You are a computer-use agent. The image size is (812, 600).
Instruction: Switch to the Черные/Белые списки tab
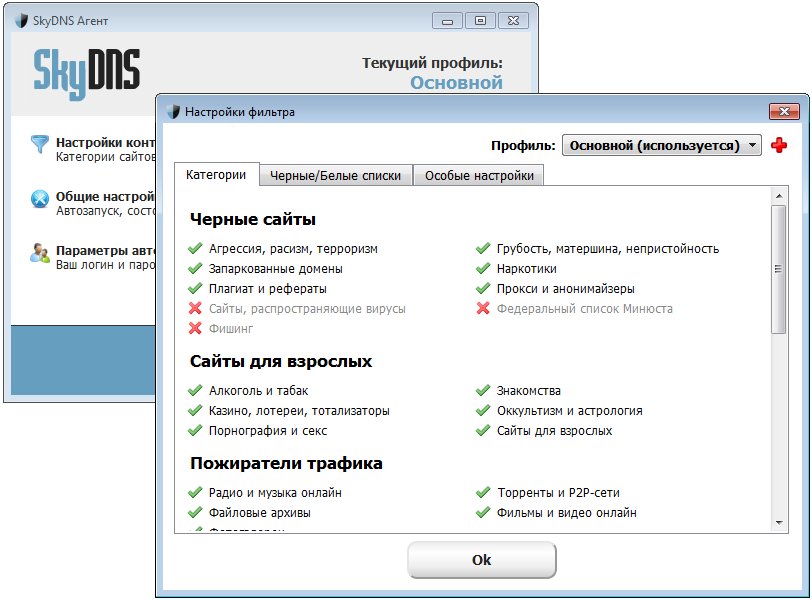tap(336, 176)
